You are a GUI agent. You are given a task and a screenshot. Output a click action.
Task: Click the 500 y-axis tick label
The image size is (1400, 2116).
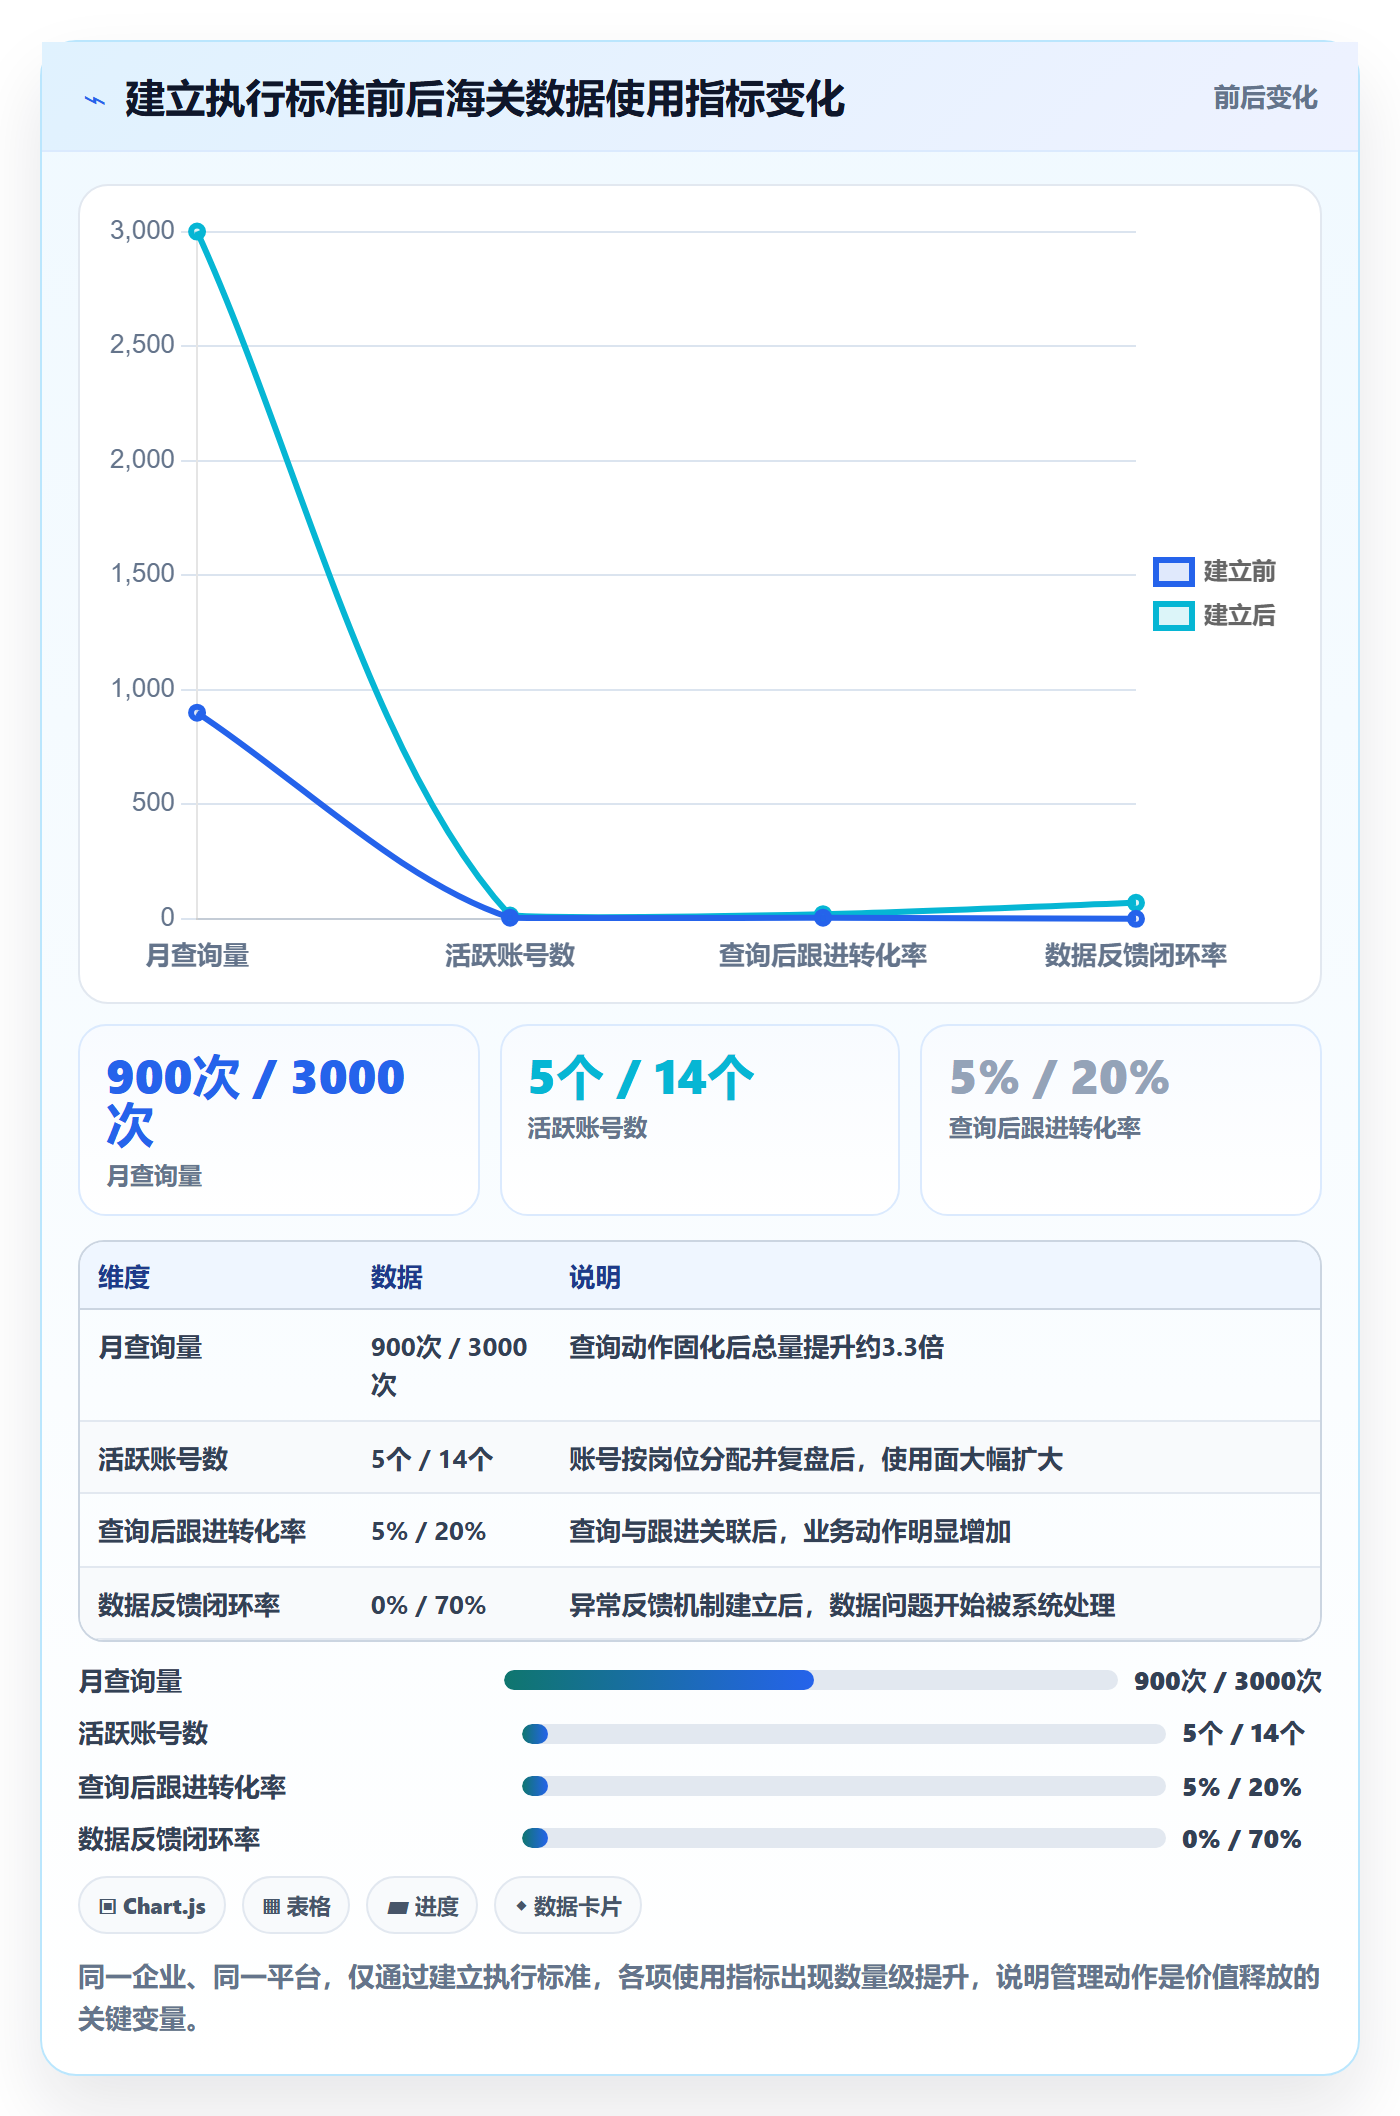click(x=153, y=803)
